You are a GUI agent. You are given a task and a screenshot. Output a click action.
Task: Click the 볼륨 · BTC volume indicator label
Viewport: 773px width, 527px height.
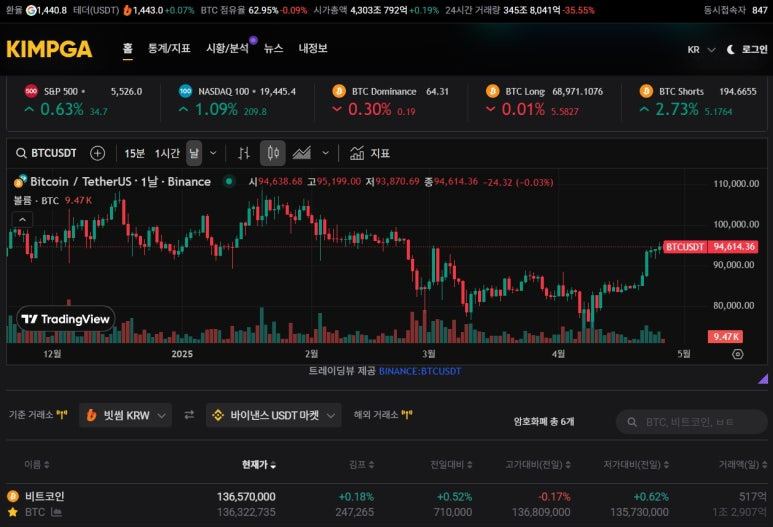(x=35, y=201)
